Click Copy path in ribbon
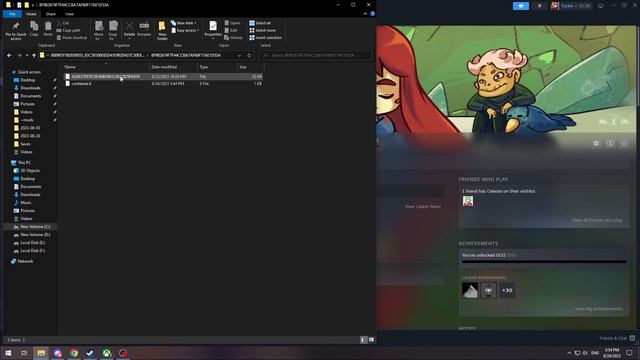 [69, 30]
